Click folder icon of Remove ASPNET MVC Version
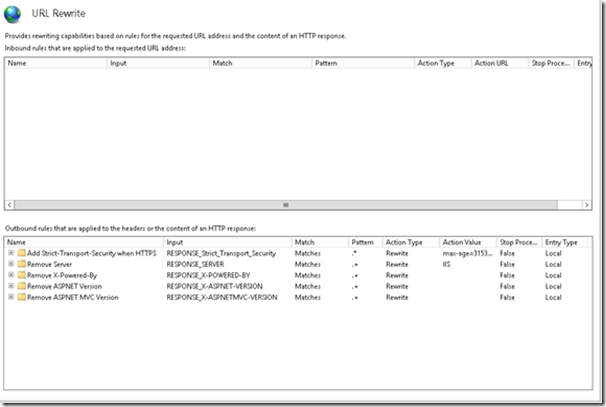 click(21, 298)
